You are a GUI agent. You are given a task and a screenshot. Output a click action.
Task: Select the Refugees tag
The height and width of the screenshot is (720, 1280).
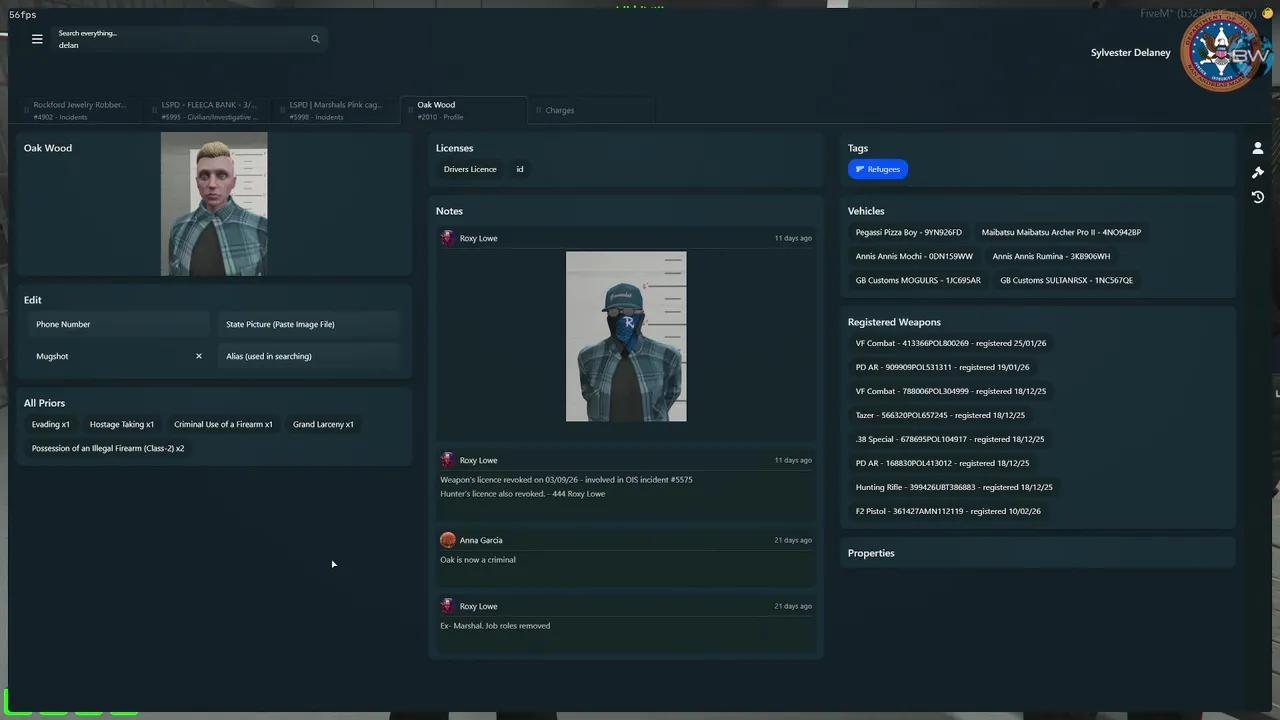pos(878,169)
